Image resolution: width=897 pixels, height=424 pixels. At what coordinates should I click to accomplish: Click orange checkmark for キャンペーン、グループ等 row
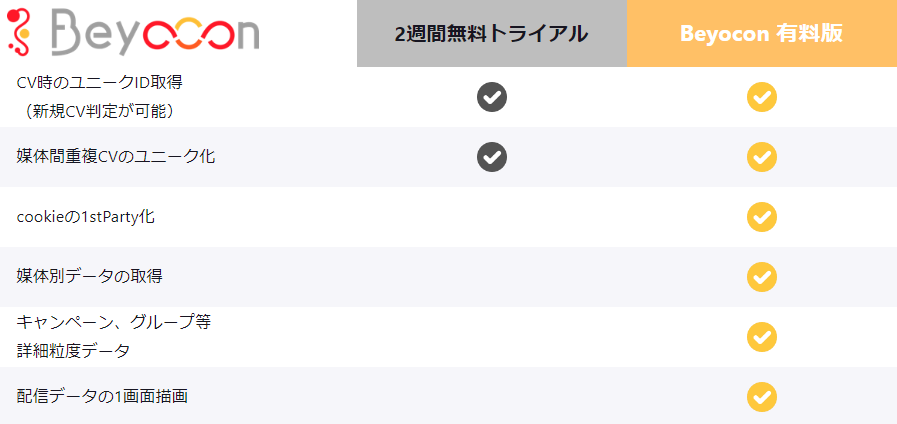pos(762,336)
